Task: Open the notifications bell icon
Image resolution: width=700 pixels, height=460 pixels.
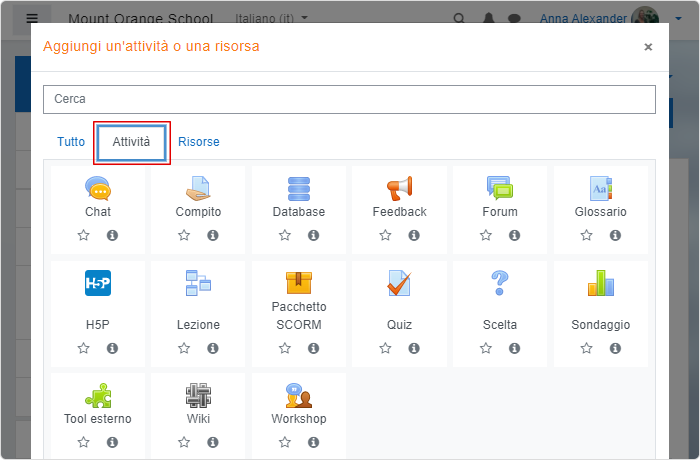Action: [489, 18]
